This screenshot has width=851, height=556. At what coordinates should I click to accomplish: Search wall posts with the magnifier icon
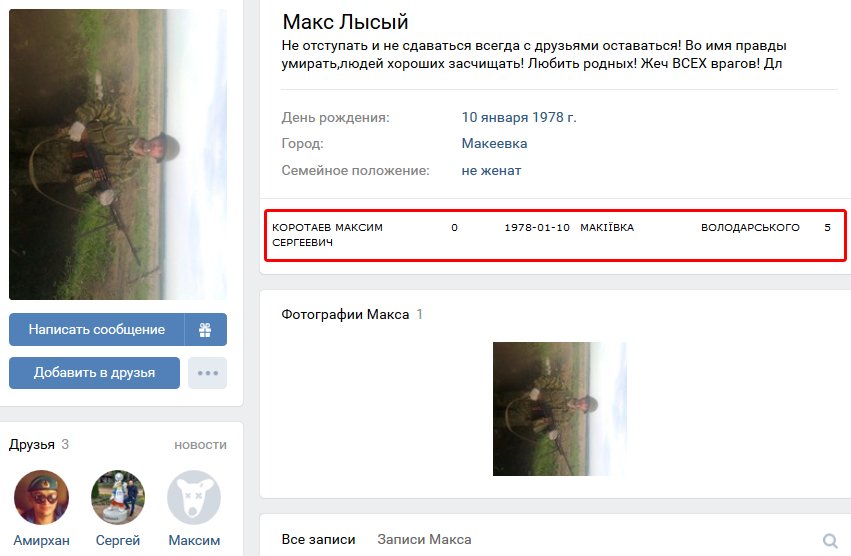[830, 540]
